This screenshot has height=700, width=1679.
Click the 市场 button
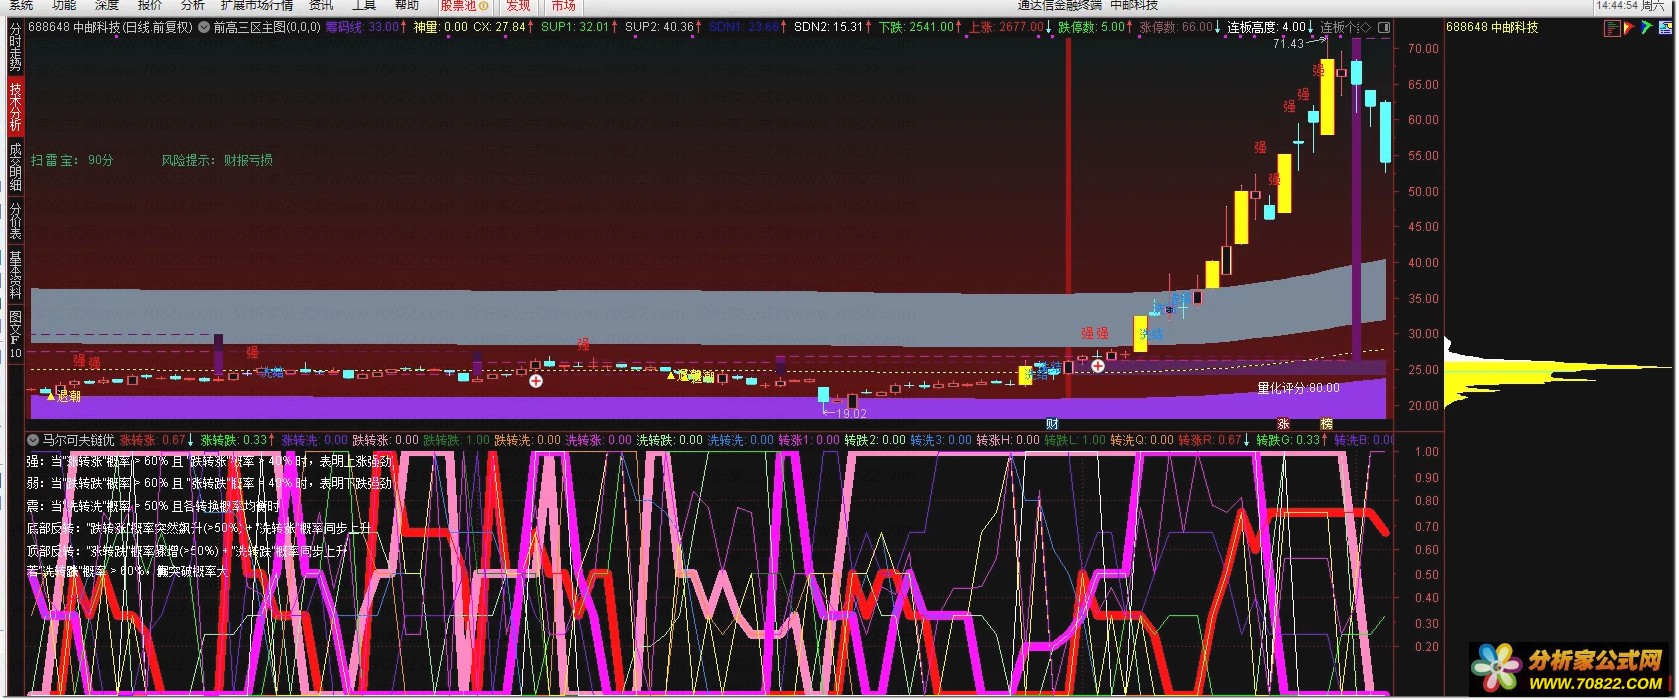(563, 5)
